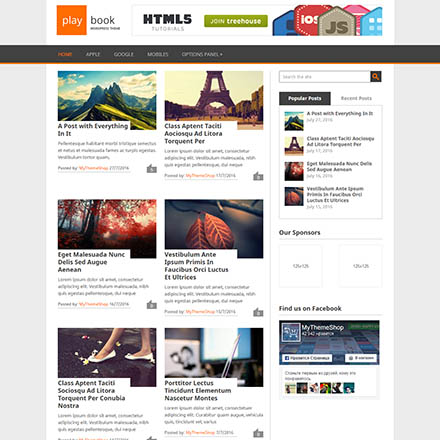
Task: Click the MyThemeShop Facebook page name
Action: tap(323, 327)
